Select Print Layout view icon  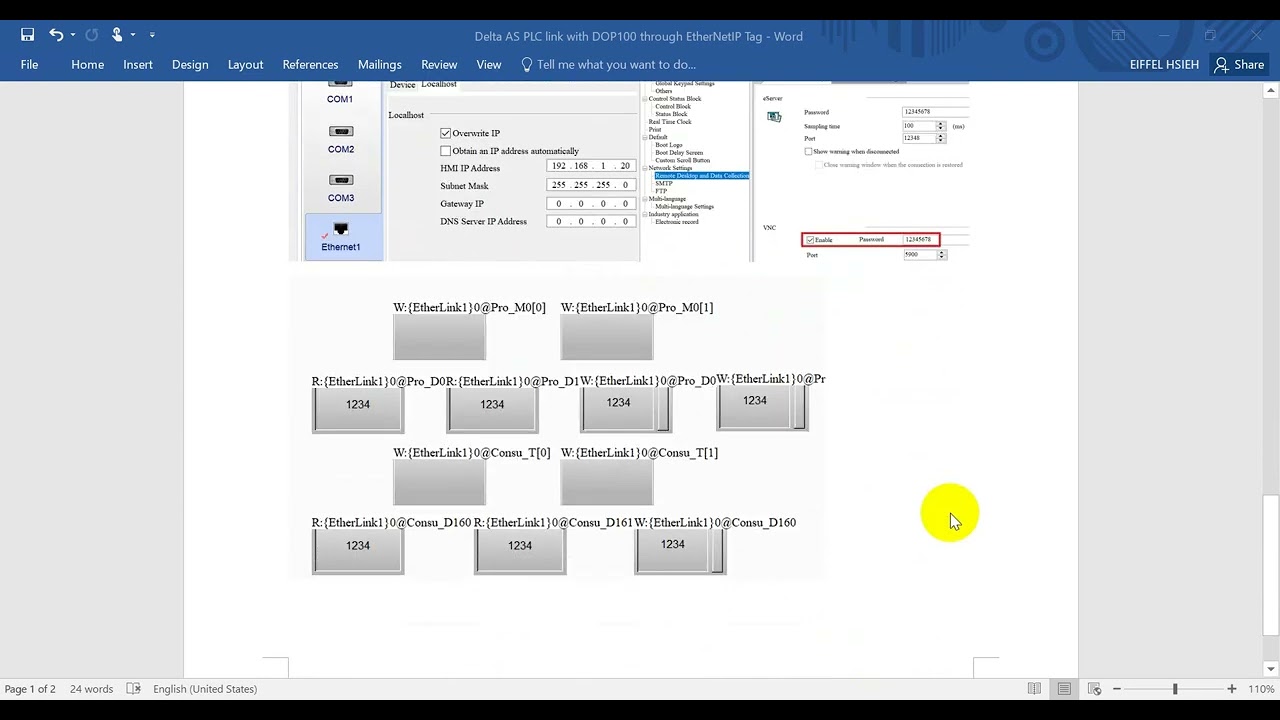pyautogui.click(x=1064, y=689)
